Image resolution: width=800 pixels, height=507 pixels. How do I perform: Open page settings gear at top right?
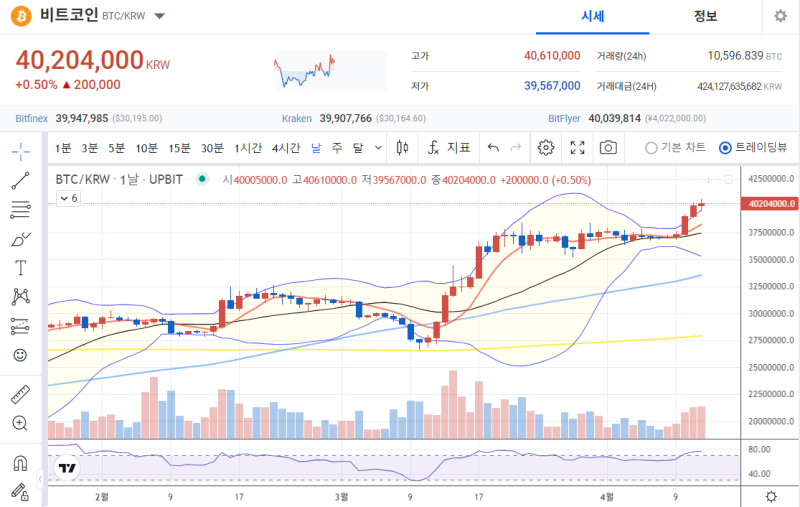tap(780, 16)
